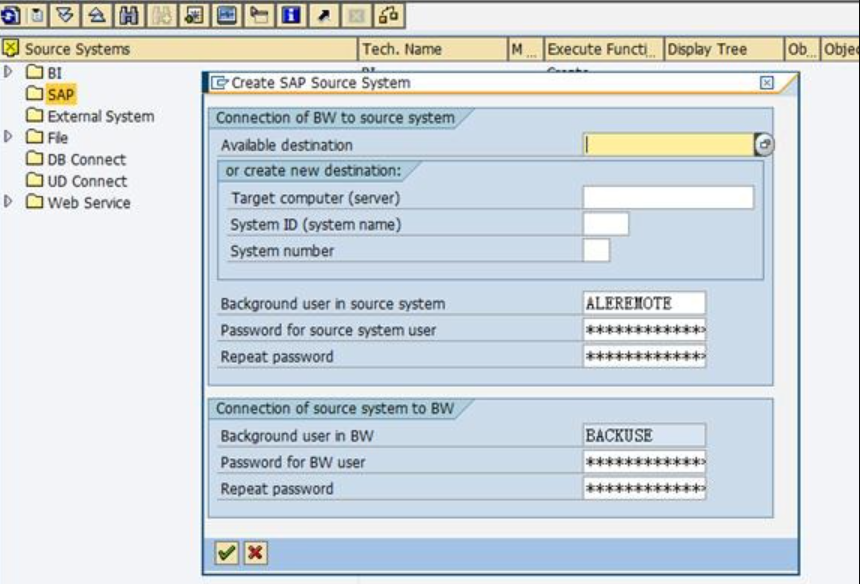Click the "or create new destination:" heading

tap(313, 171)
